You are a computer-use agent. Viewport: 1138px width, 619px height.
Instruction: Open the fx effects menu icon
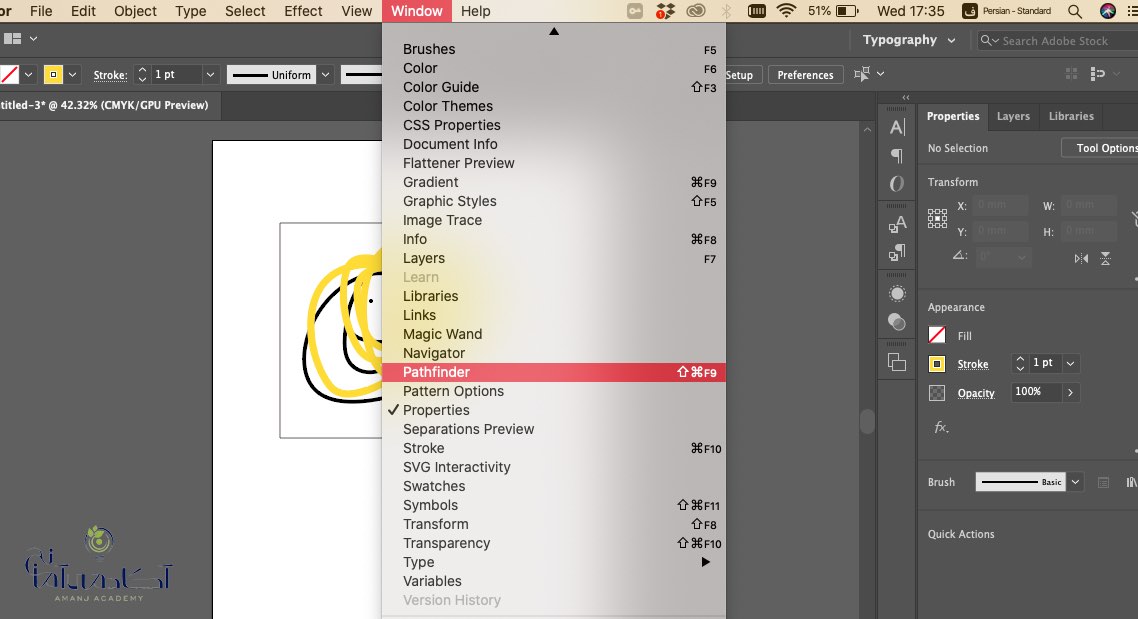[x=941, y=427]
